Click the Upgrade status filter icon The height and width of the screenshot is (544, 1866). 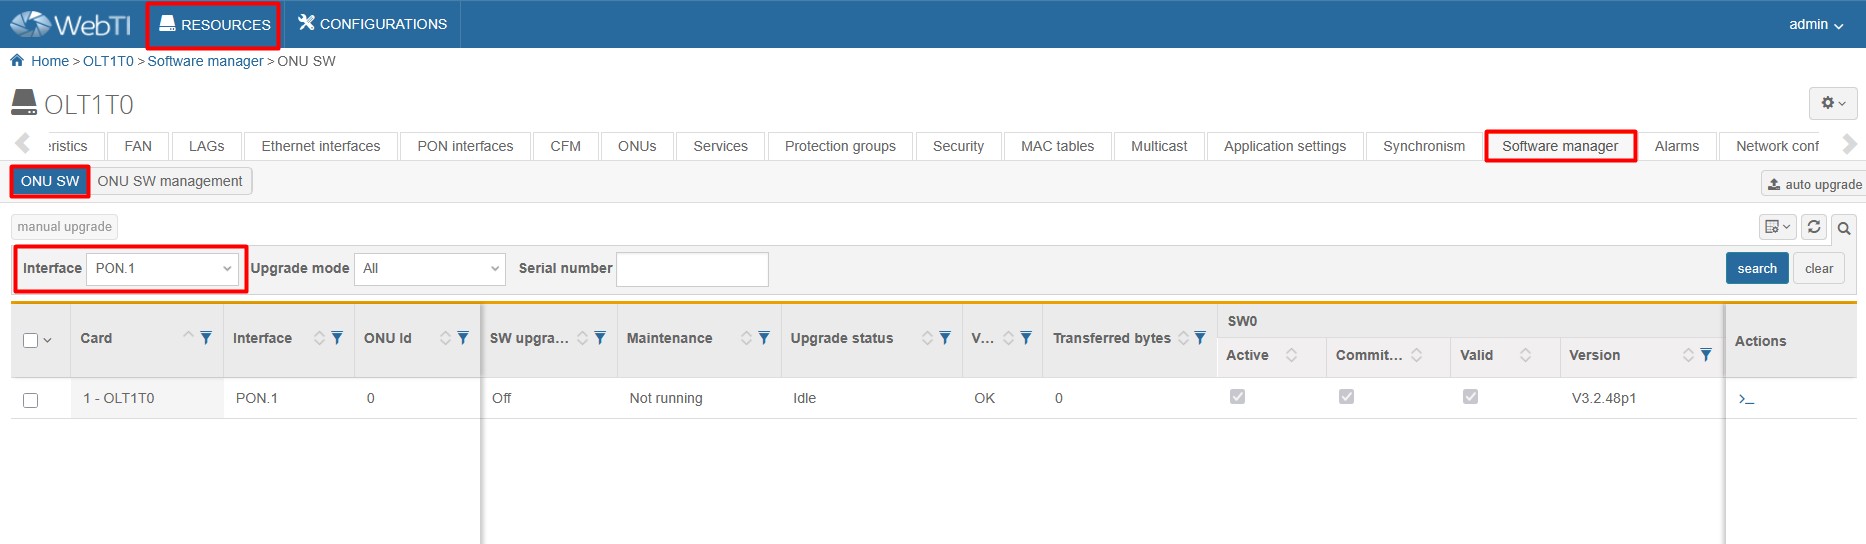945,338
